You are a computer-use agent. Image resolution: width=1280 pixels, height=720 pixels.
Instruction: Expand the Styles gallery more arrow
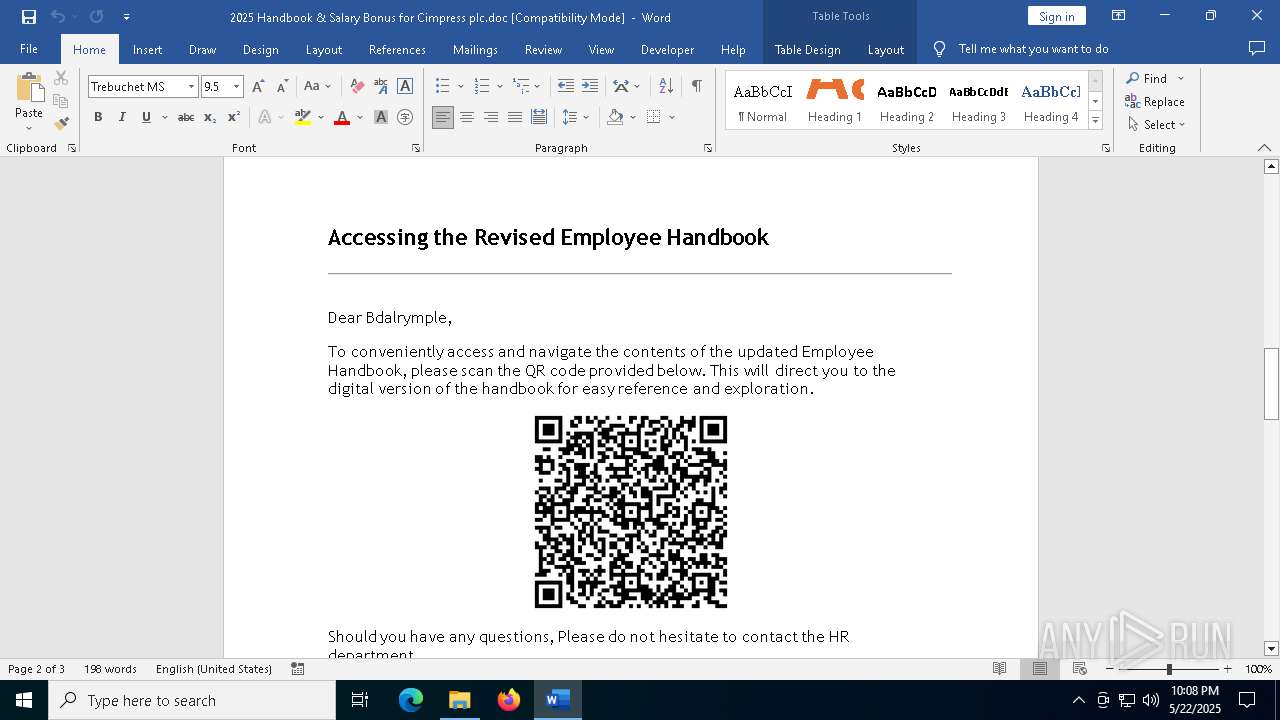[x=1095, y=121]
